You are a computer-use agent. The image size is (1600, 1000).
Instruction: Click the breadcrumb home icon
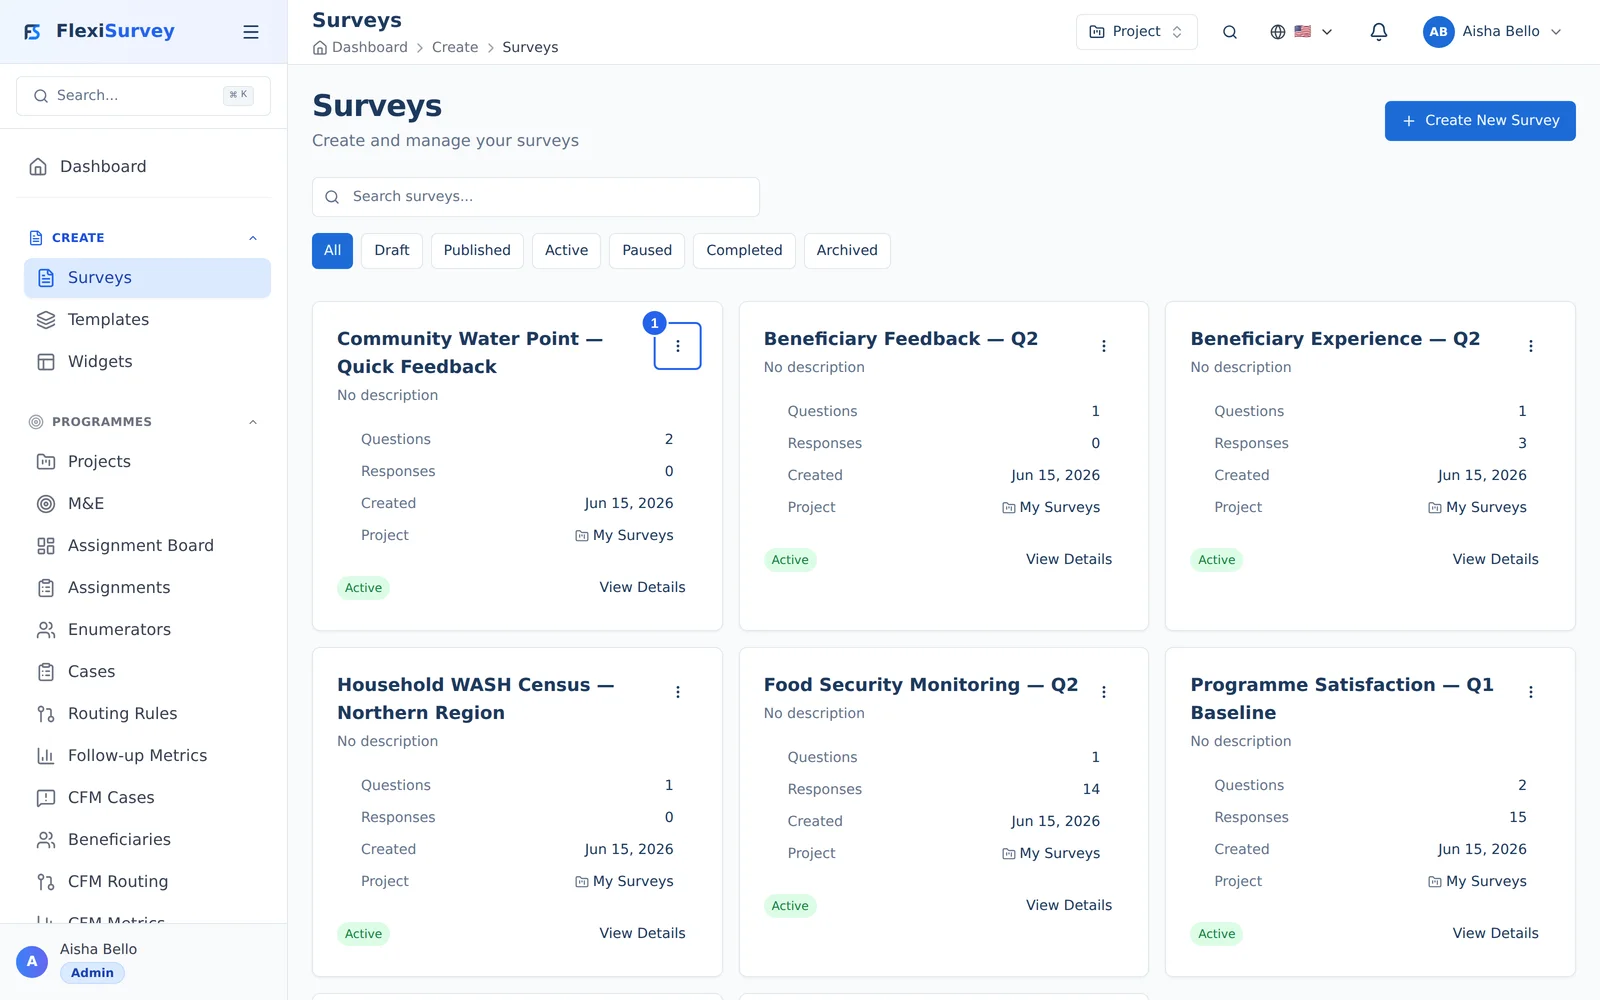click(x=320, y=48)
